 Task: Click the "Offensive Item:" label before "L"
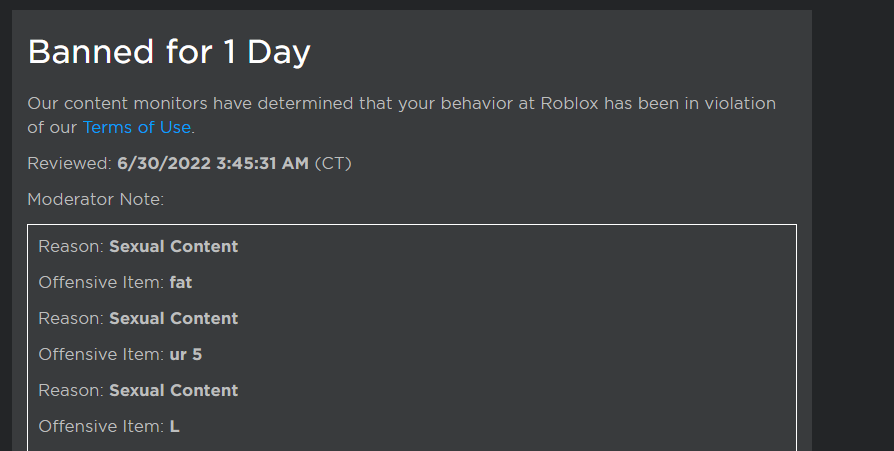(101, 426)
